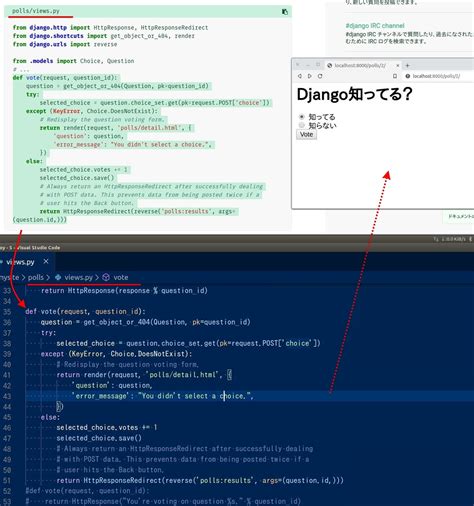Click the 'else:' line 45 in editor

50,417
